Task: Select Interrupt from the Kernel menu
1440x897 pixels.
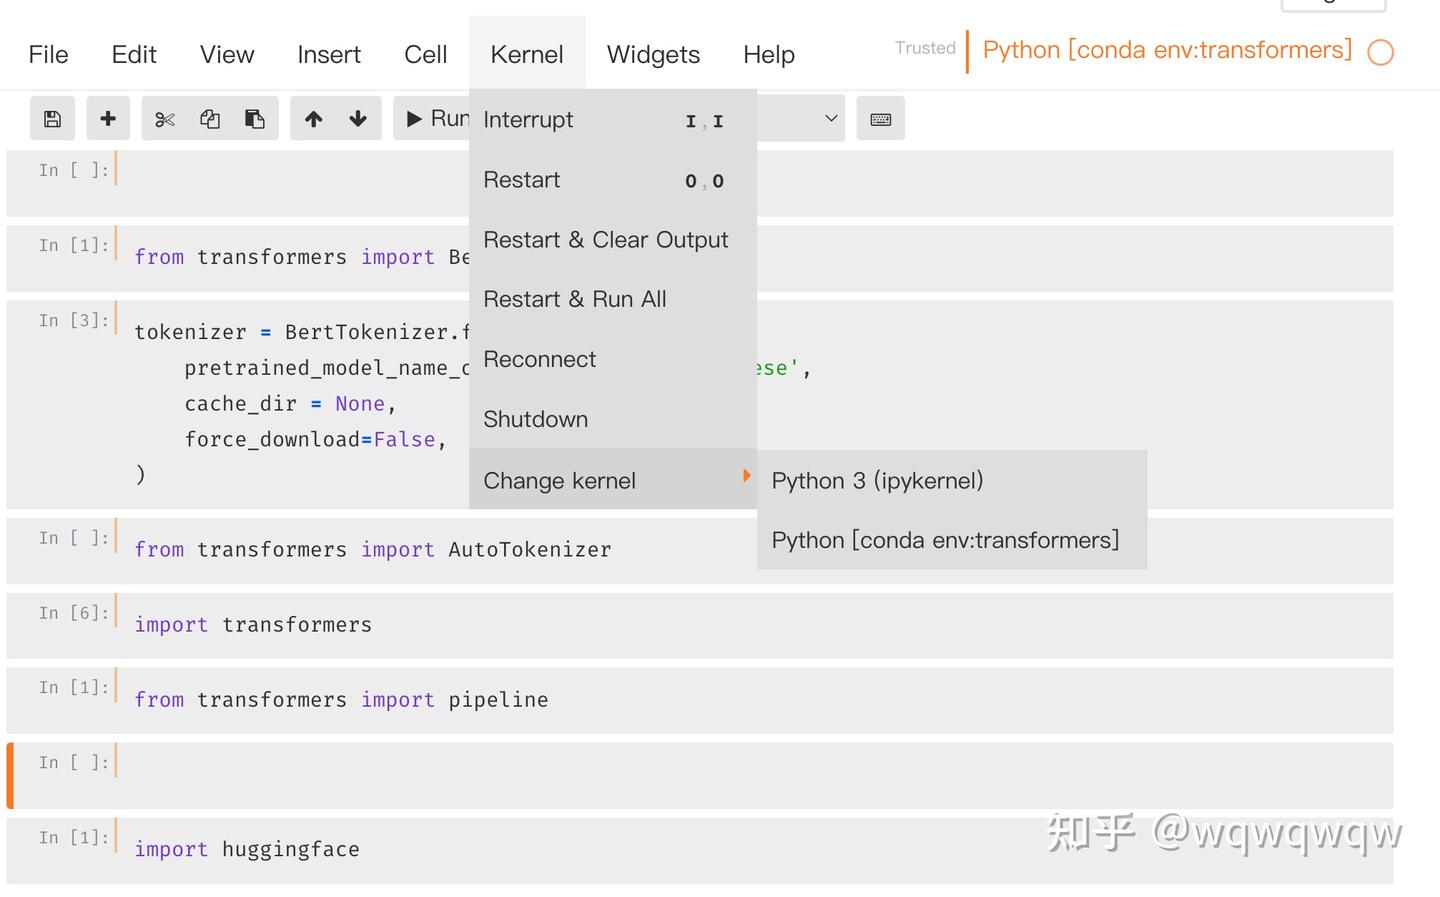Action: (528, 119)
